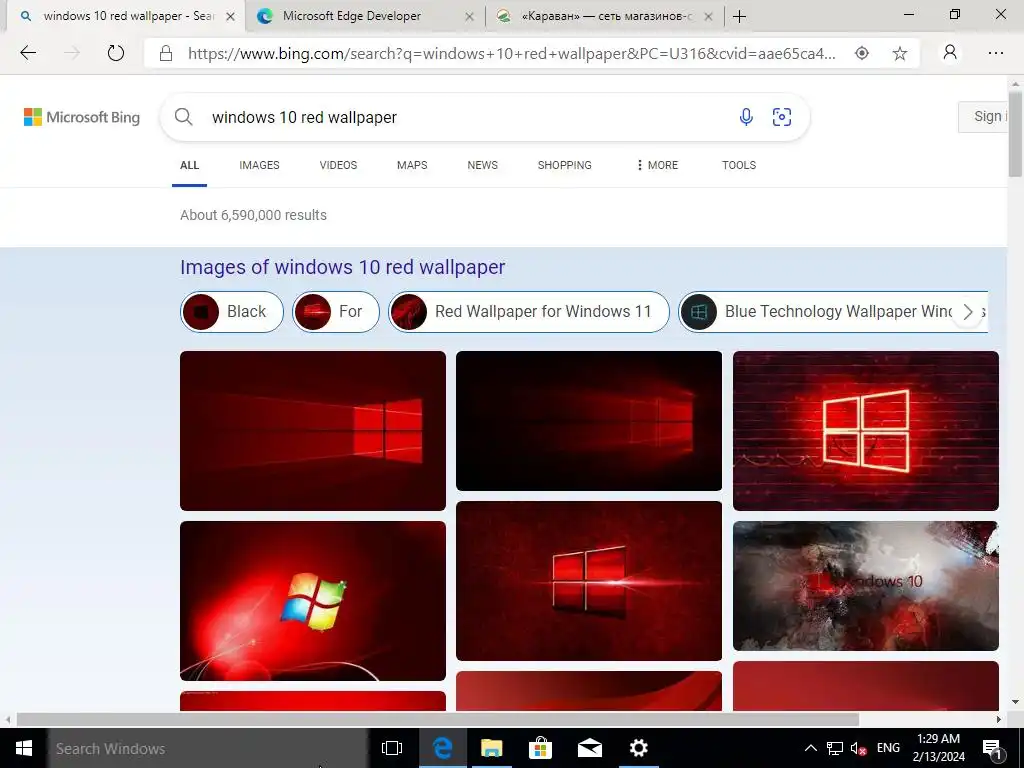Viewport: 1024px width, 768px height.
Task: Open Images of windows 10 red wallpaper link
Action: (342, 267)
